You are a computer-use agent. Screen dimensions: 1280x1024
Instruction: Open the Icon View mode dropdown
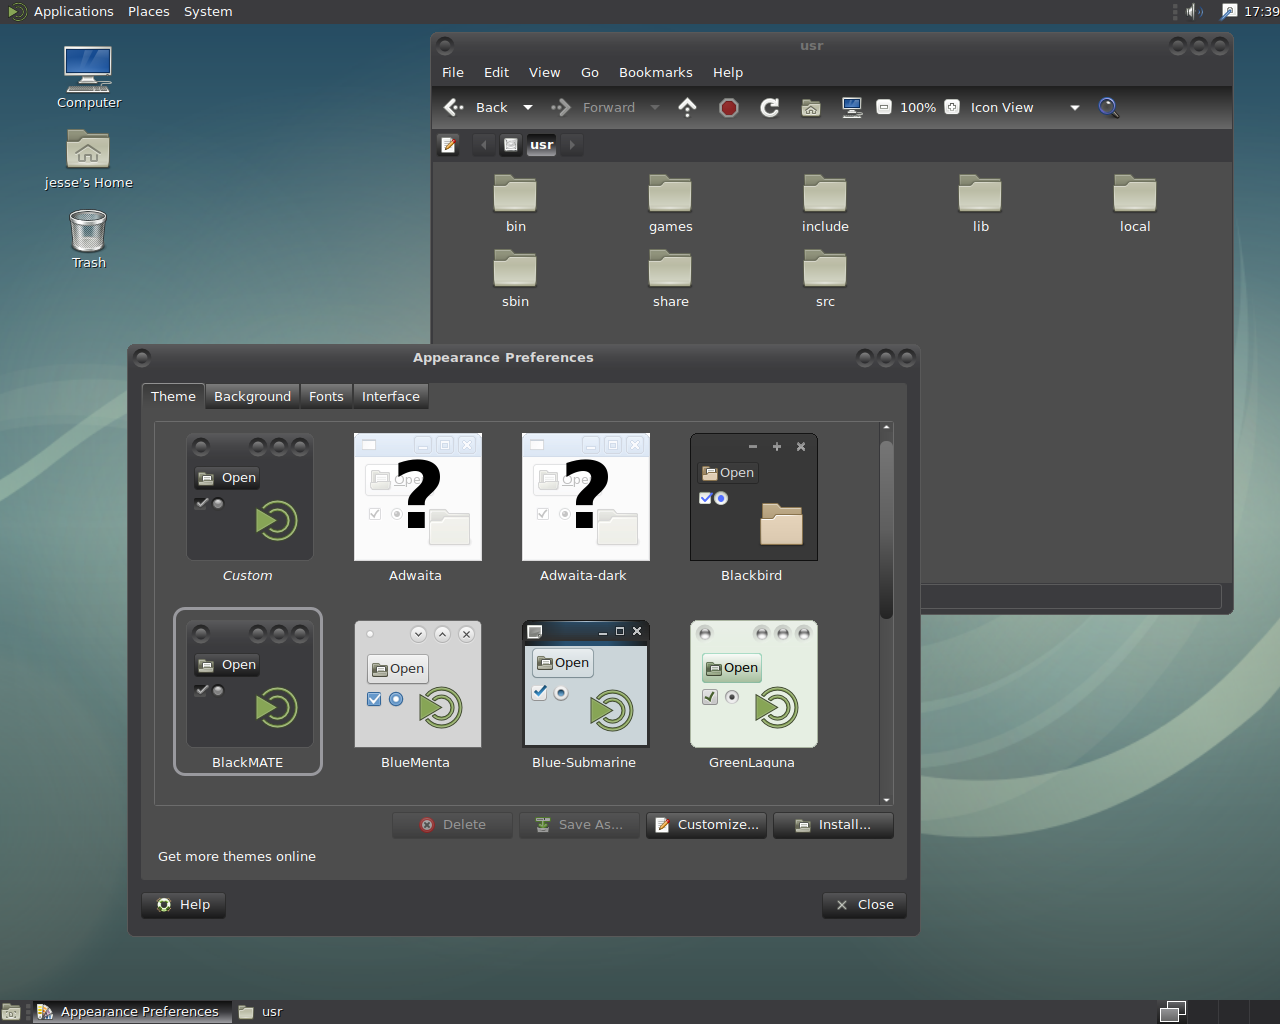tap(1025, 107)
